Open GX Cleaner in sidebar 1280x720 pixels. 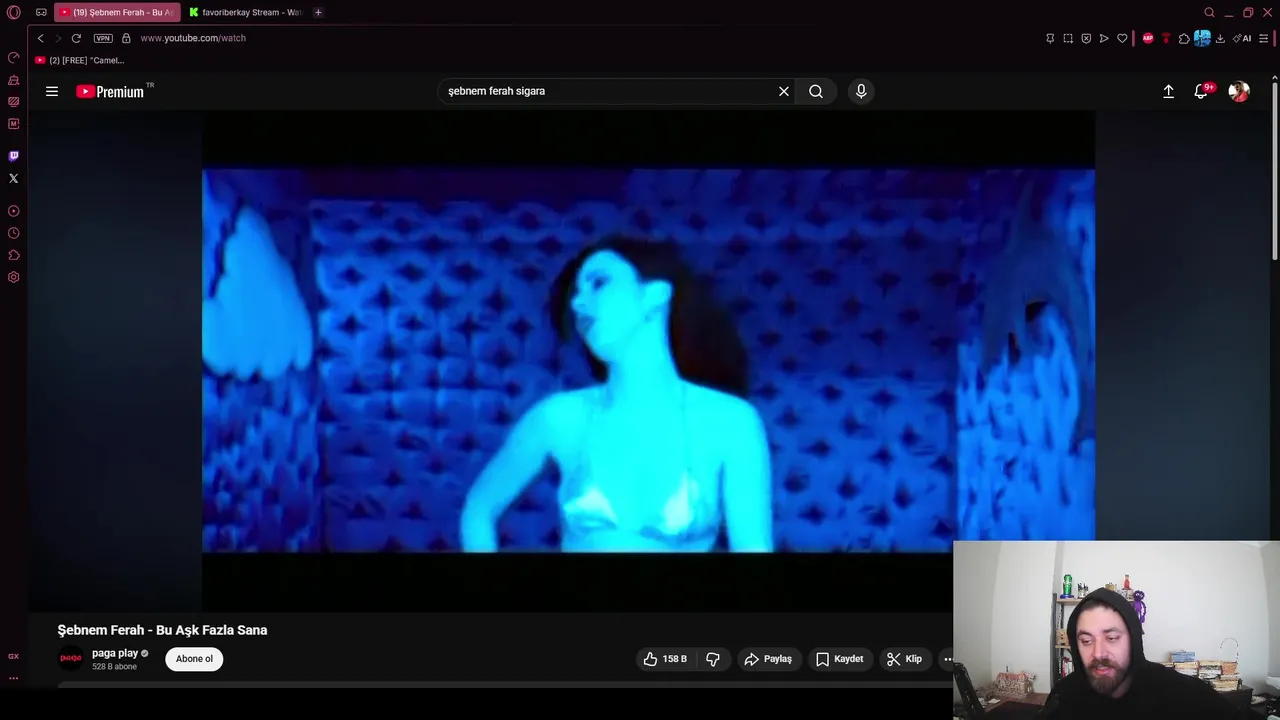(14, 80)
